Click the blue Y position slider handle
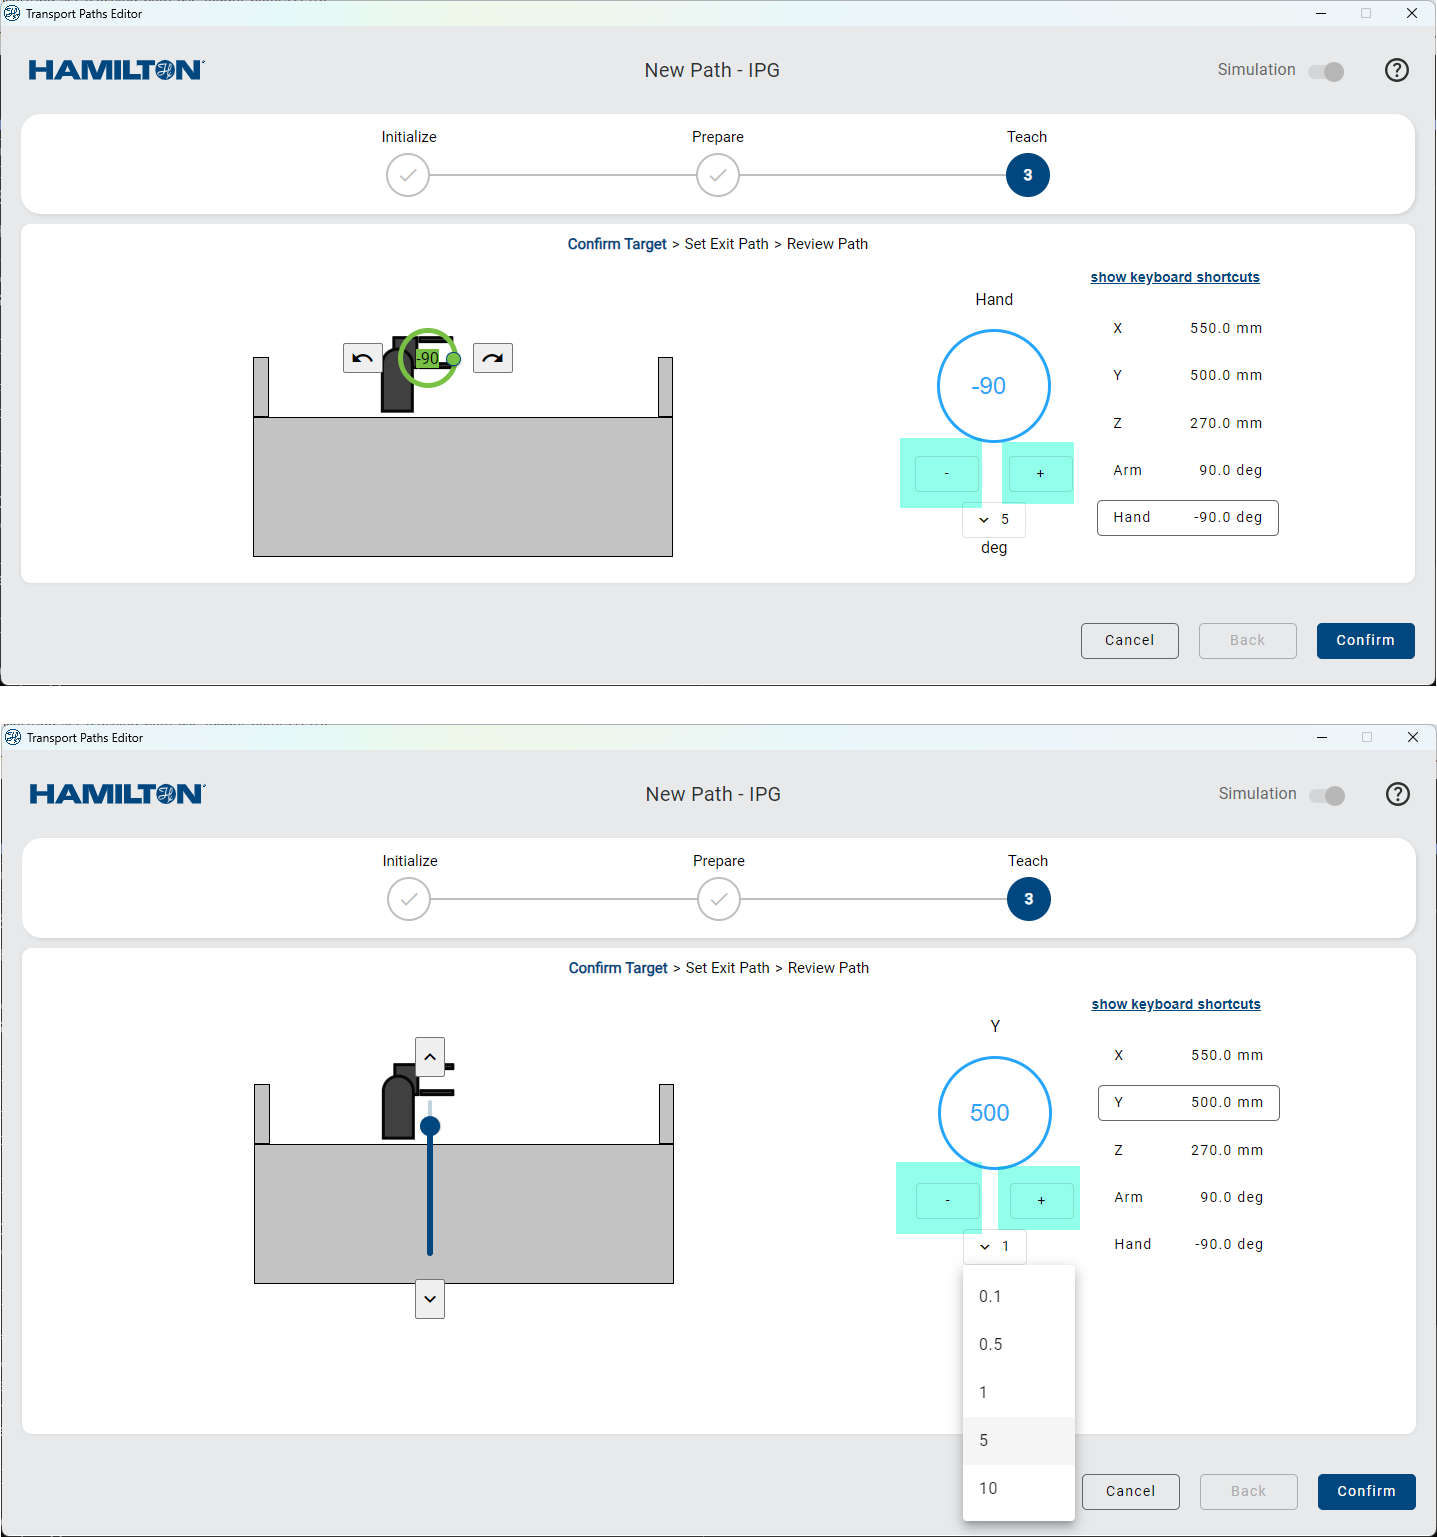Screen dimensions: 1437x1537 430,1126
